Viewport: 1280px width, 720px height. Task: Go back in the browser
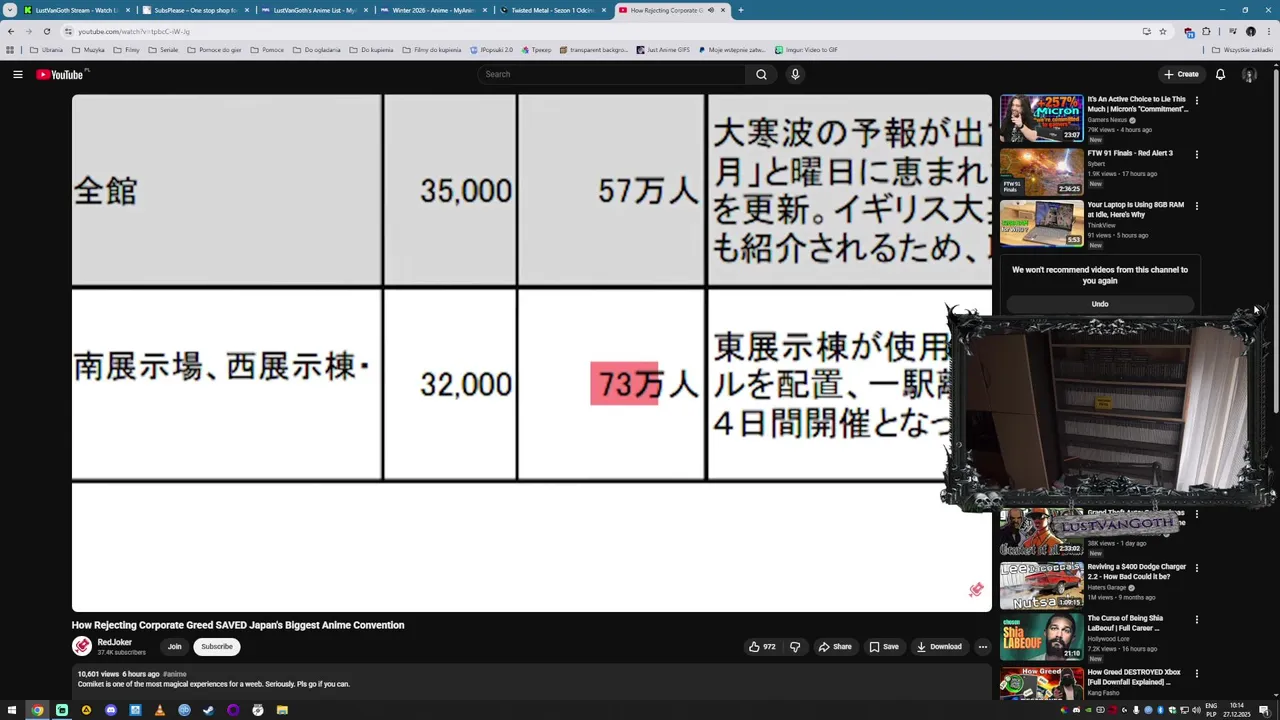point(11,31)
